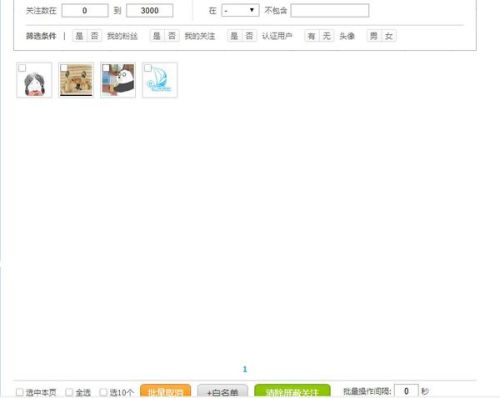Select 否 for 我的粉丝 filter
500x398 pixels.
tap(94, 36)
